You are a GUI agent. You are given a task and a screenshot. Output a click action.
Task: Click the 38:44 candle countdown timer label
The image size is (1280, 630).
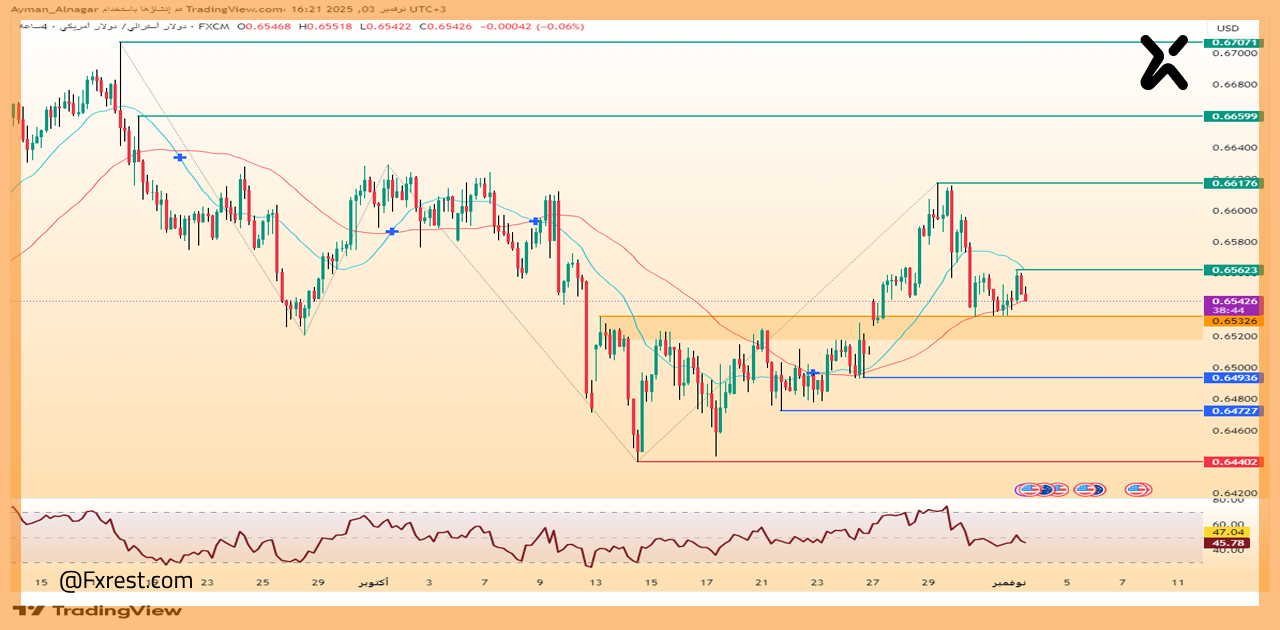coord(1228,312)
